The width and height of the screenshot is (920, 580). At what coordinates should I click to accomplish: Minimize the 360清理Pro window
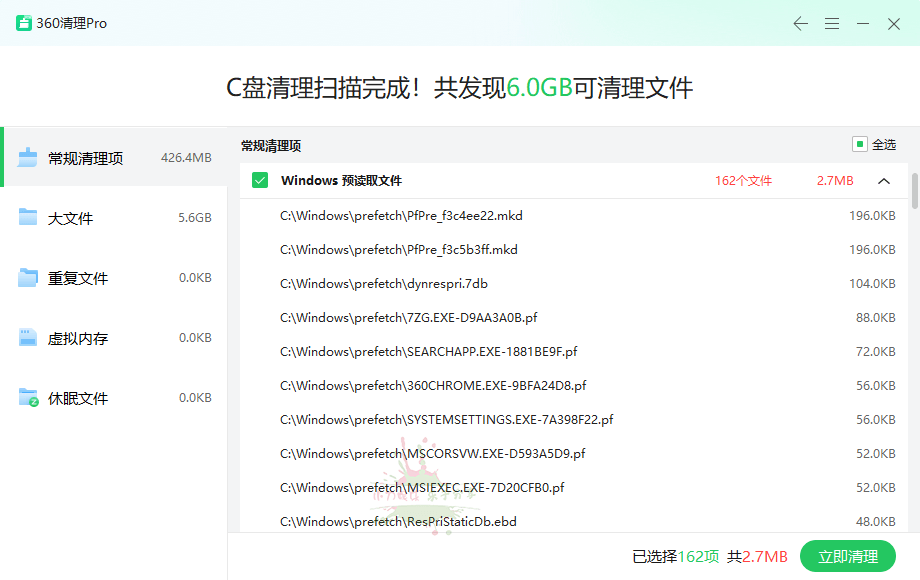863,23
